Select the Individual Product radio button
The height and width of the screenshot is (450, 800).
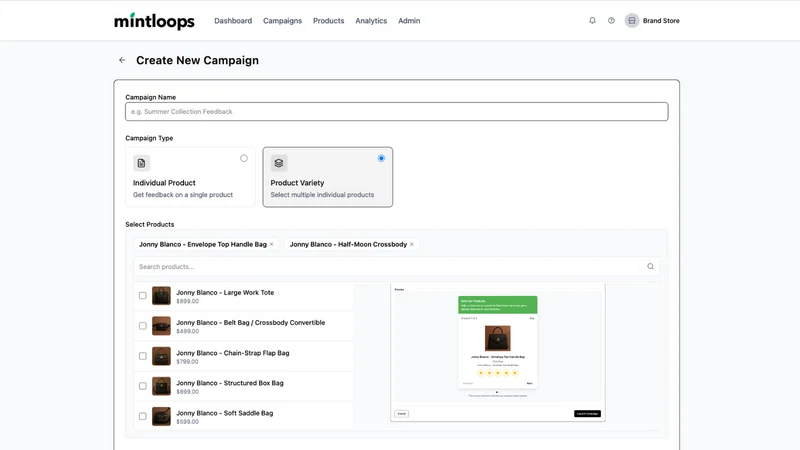click(244, 158)
